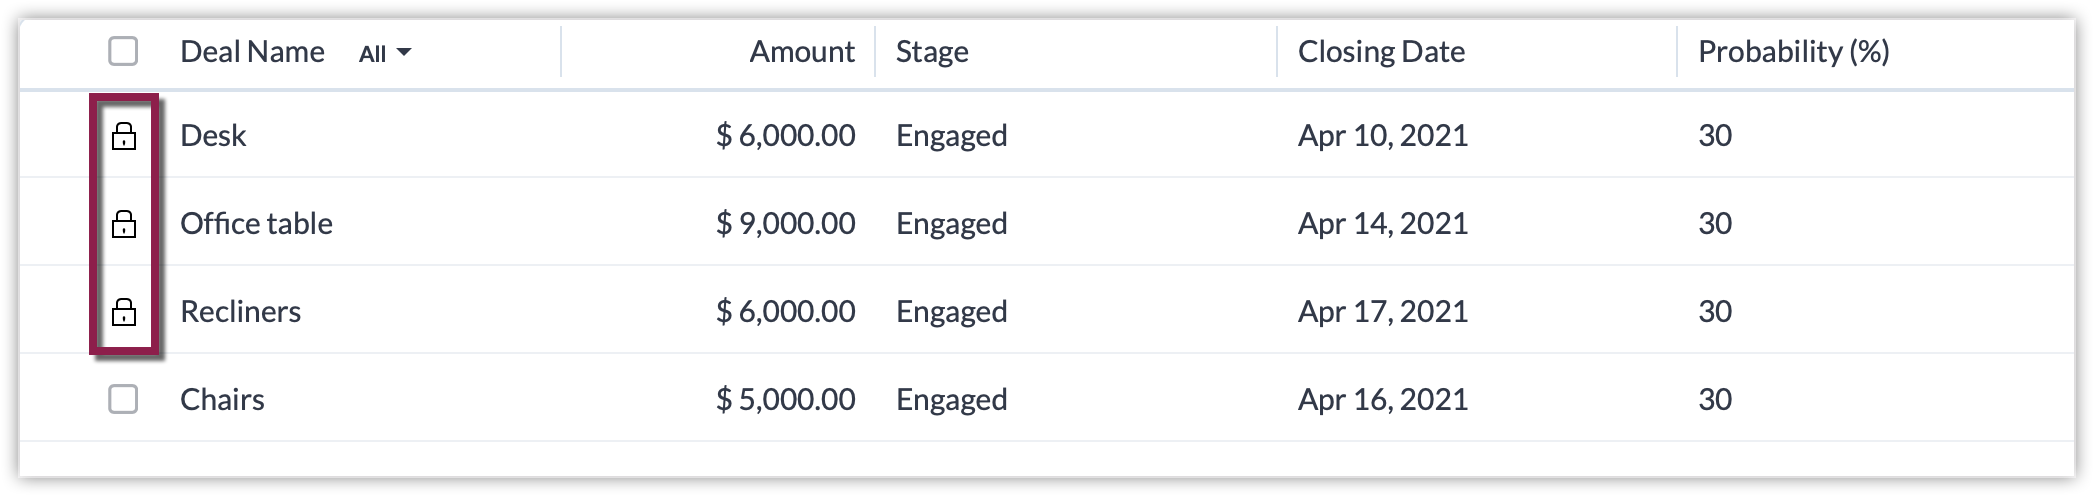The image size is (2094, 496).
Task: Check the select-all checkbox in header
Action: [x=123, y=51]
